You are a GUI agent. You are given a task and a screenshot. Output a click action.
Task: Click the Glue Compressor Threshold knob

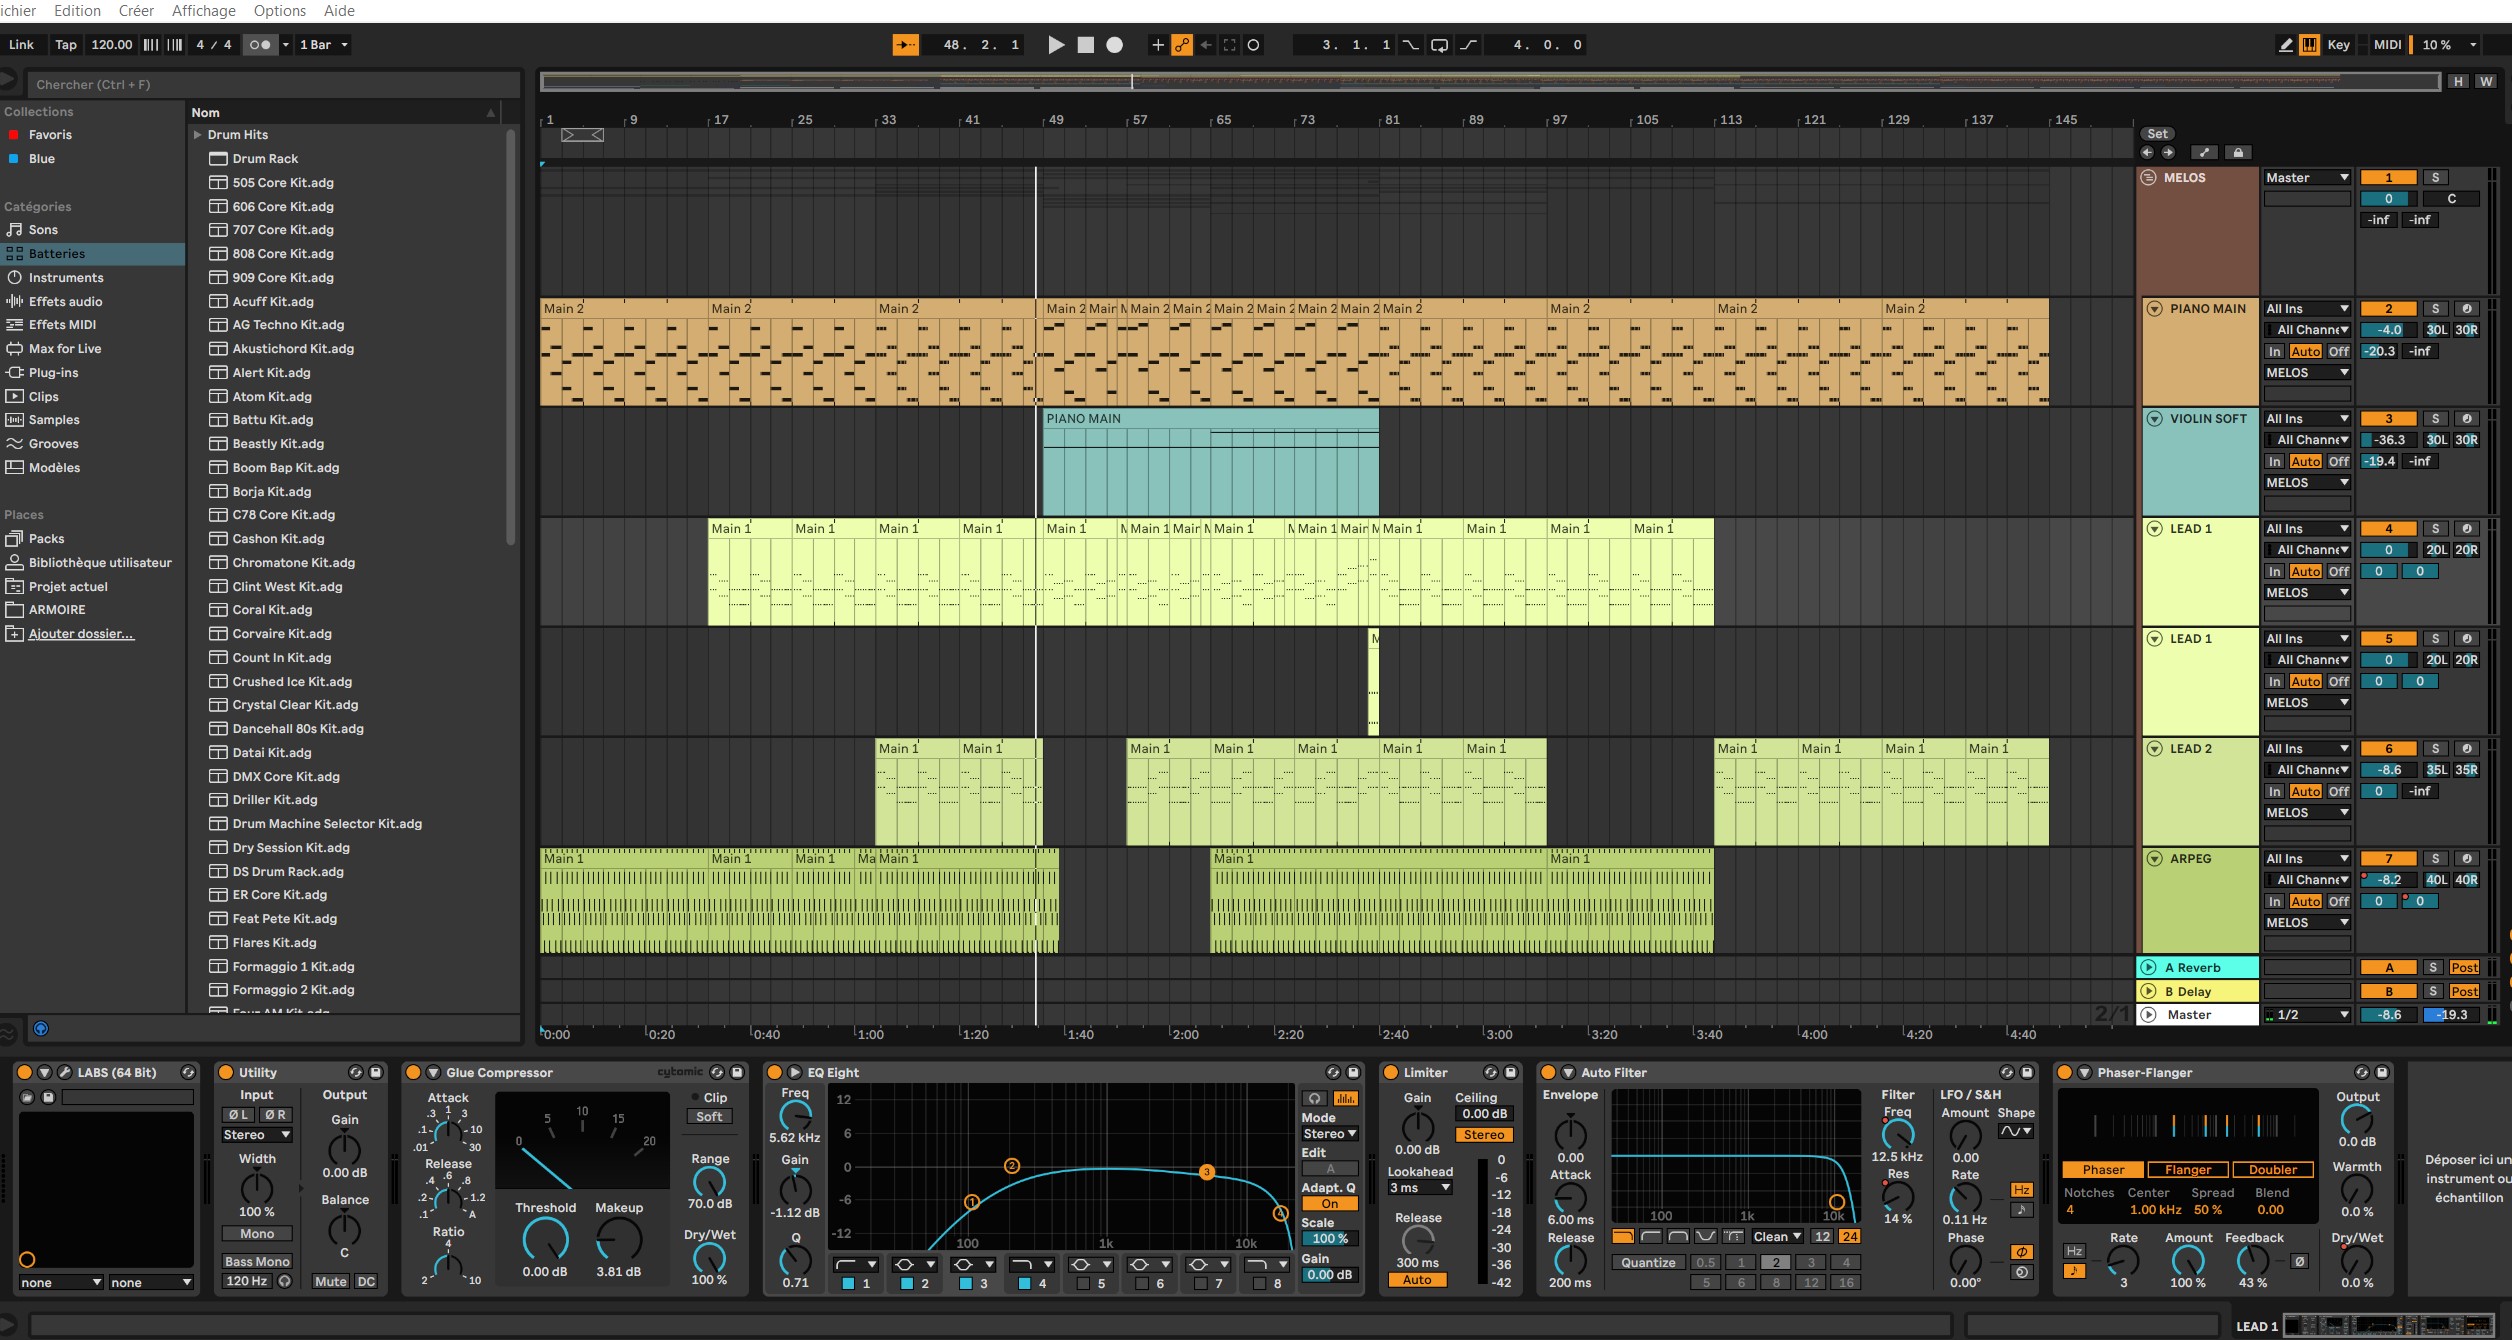point(545,1241)
